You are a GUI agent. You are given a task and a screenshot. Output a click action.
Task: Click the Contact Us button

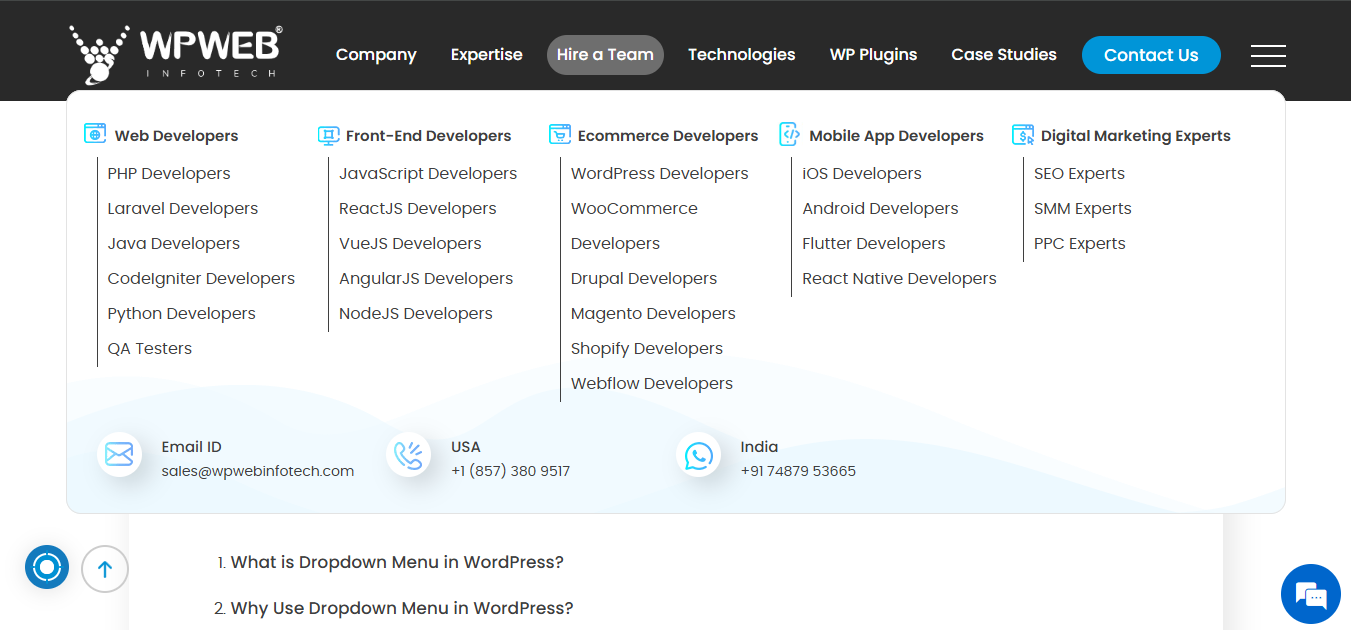click(1151, 55)
